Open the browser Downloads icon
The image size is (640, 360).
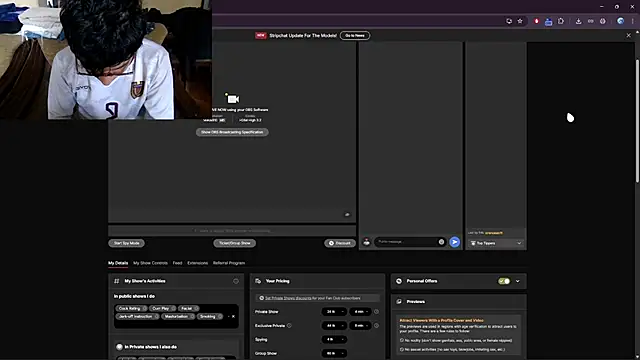(x=578, y=21)
